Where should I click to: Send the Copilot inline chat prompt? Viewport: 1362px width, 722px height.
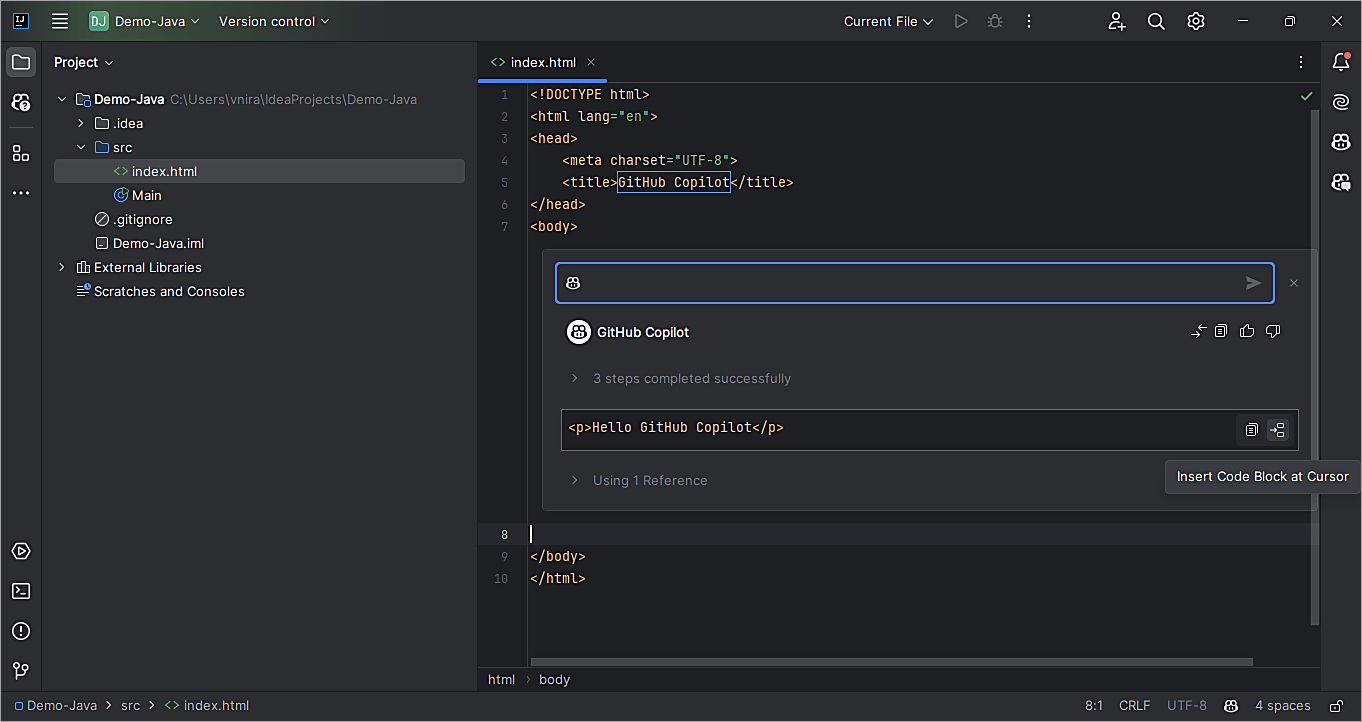[x=1253, y=283]
